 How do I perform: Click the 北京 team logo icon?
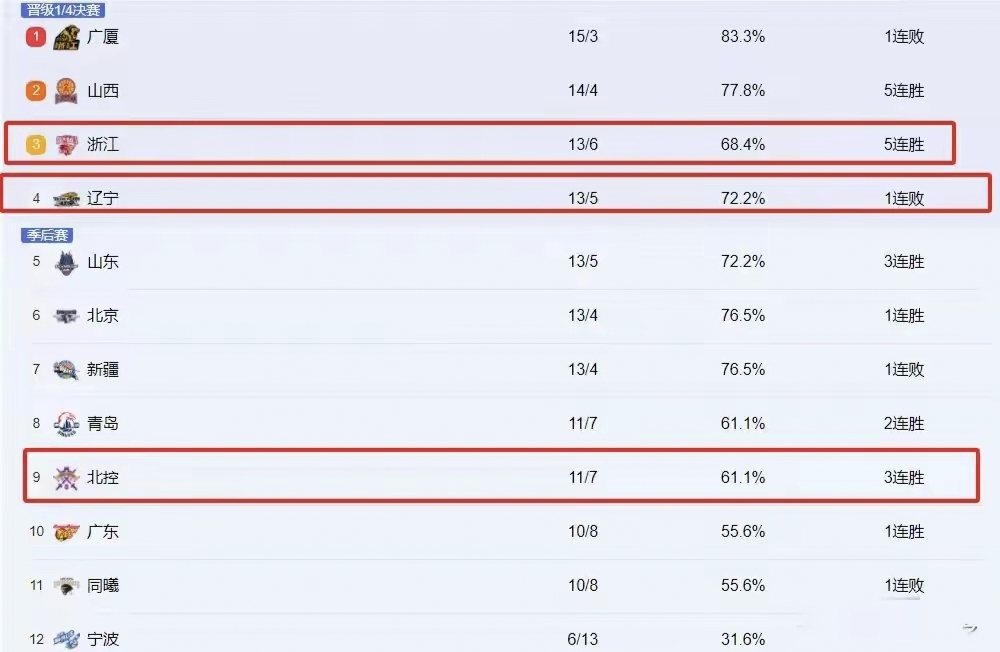click(66, 316)
